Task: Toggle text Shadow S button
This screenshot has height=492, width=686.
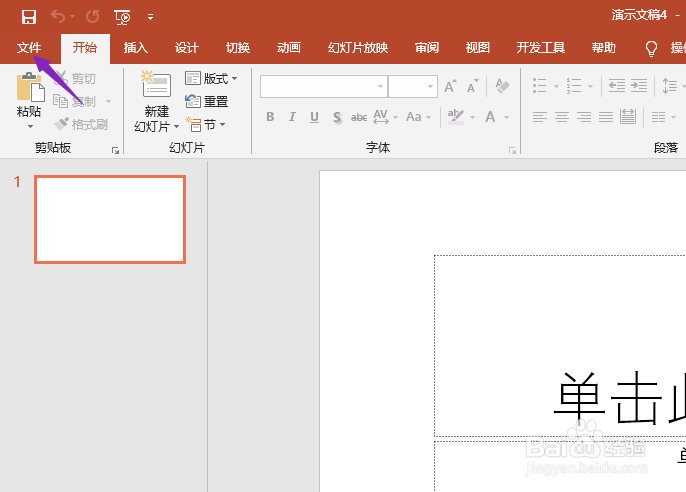Action: (x=337, y=117)
